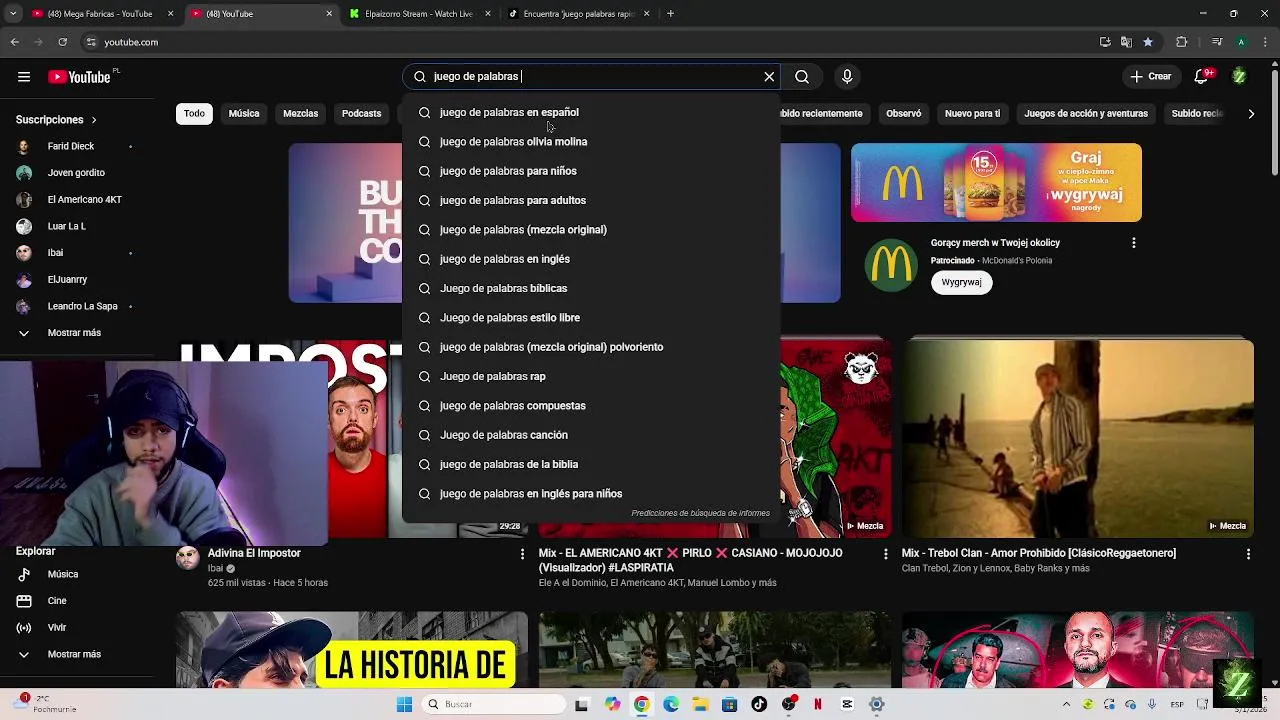Open the Windows Start button
This screenshot has width=1280, height=720.
(x=404, y=704)
